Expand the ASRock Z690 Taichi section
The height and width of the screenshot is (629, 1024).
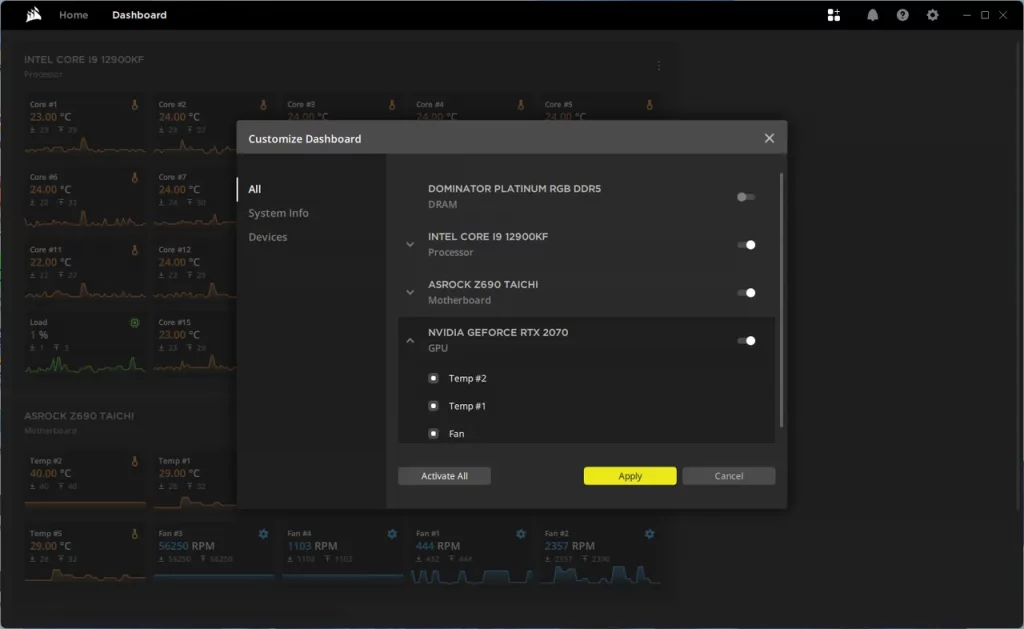point(410,293)
